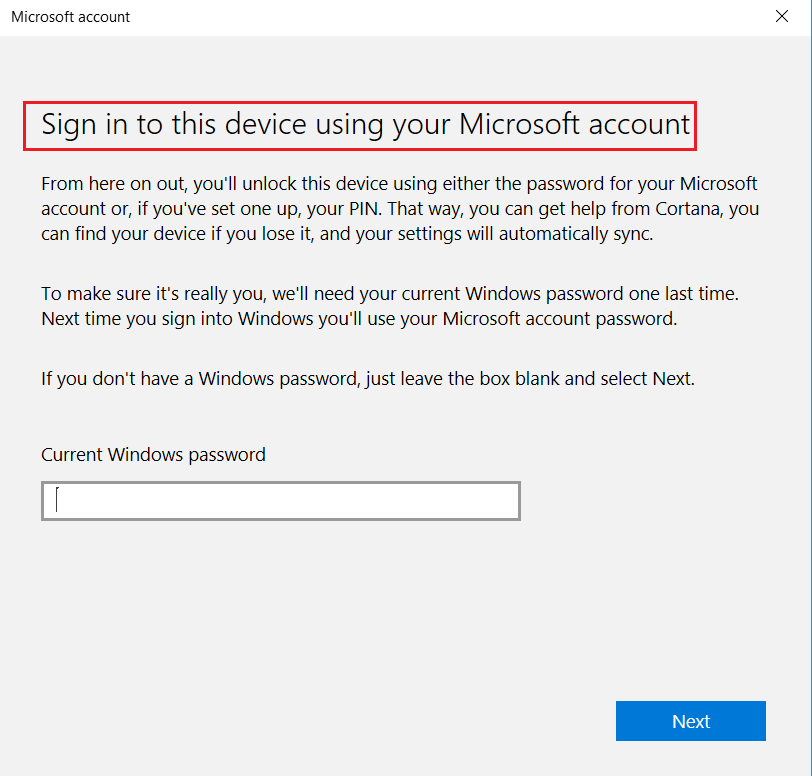Viewport: 812px width, 776px height.
Task: Click the "Current Windows password" field label
Action: tap(153, 455)
